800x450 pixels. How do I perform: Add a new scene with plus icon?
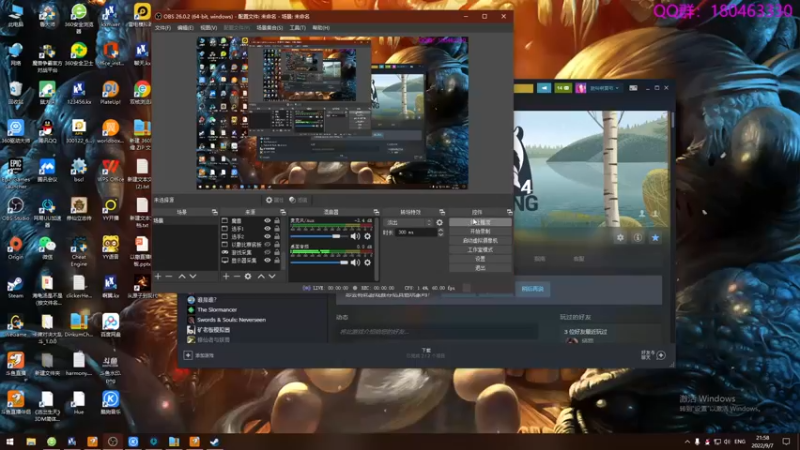158,276
